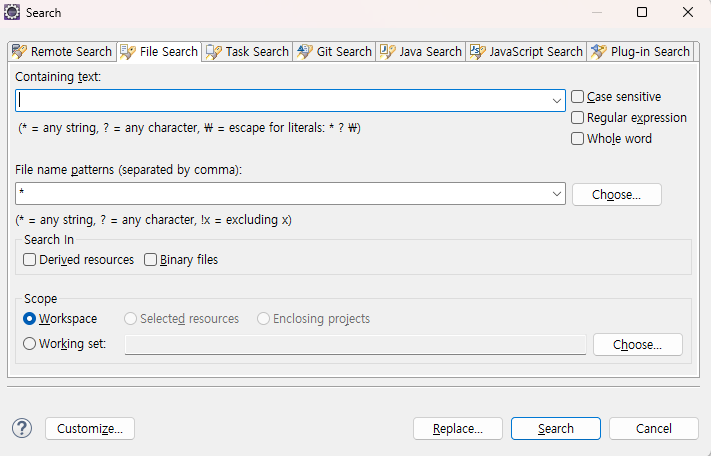This screenshot has height=456, width=711.
Task: Open the File name patterns dropdown list
Action: (557, 194)
